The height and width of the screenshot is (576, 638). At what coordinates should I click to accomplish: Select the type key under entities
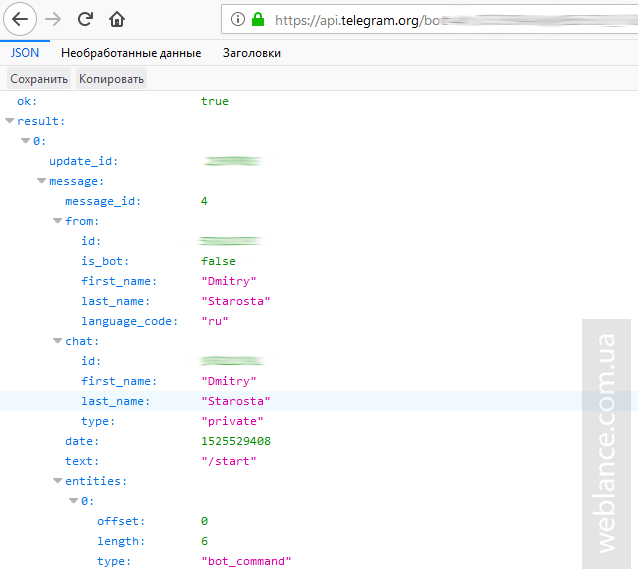pyautogui.click(x=114, y=561)
